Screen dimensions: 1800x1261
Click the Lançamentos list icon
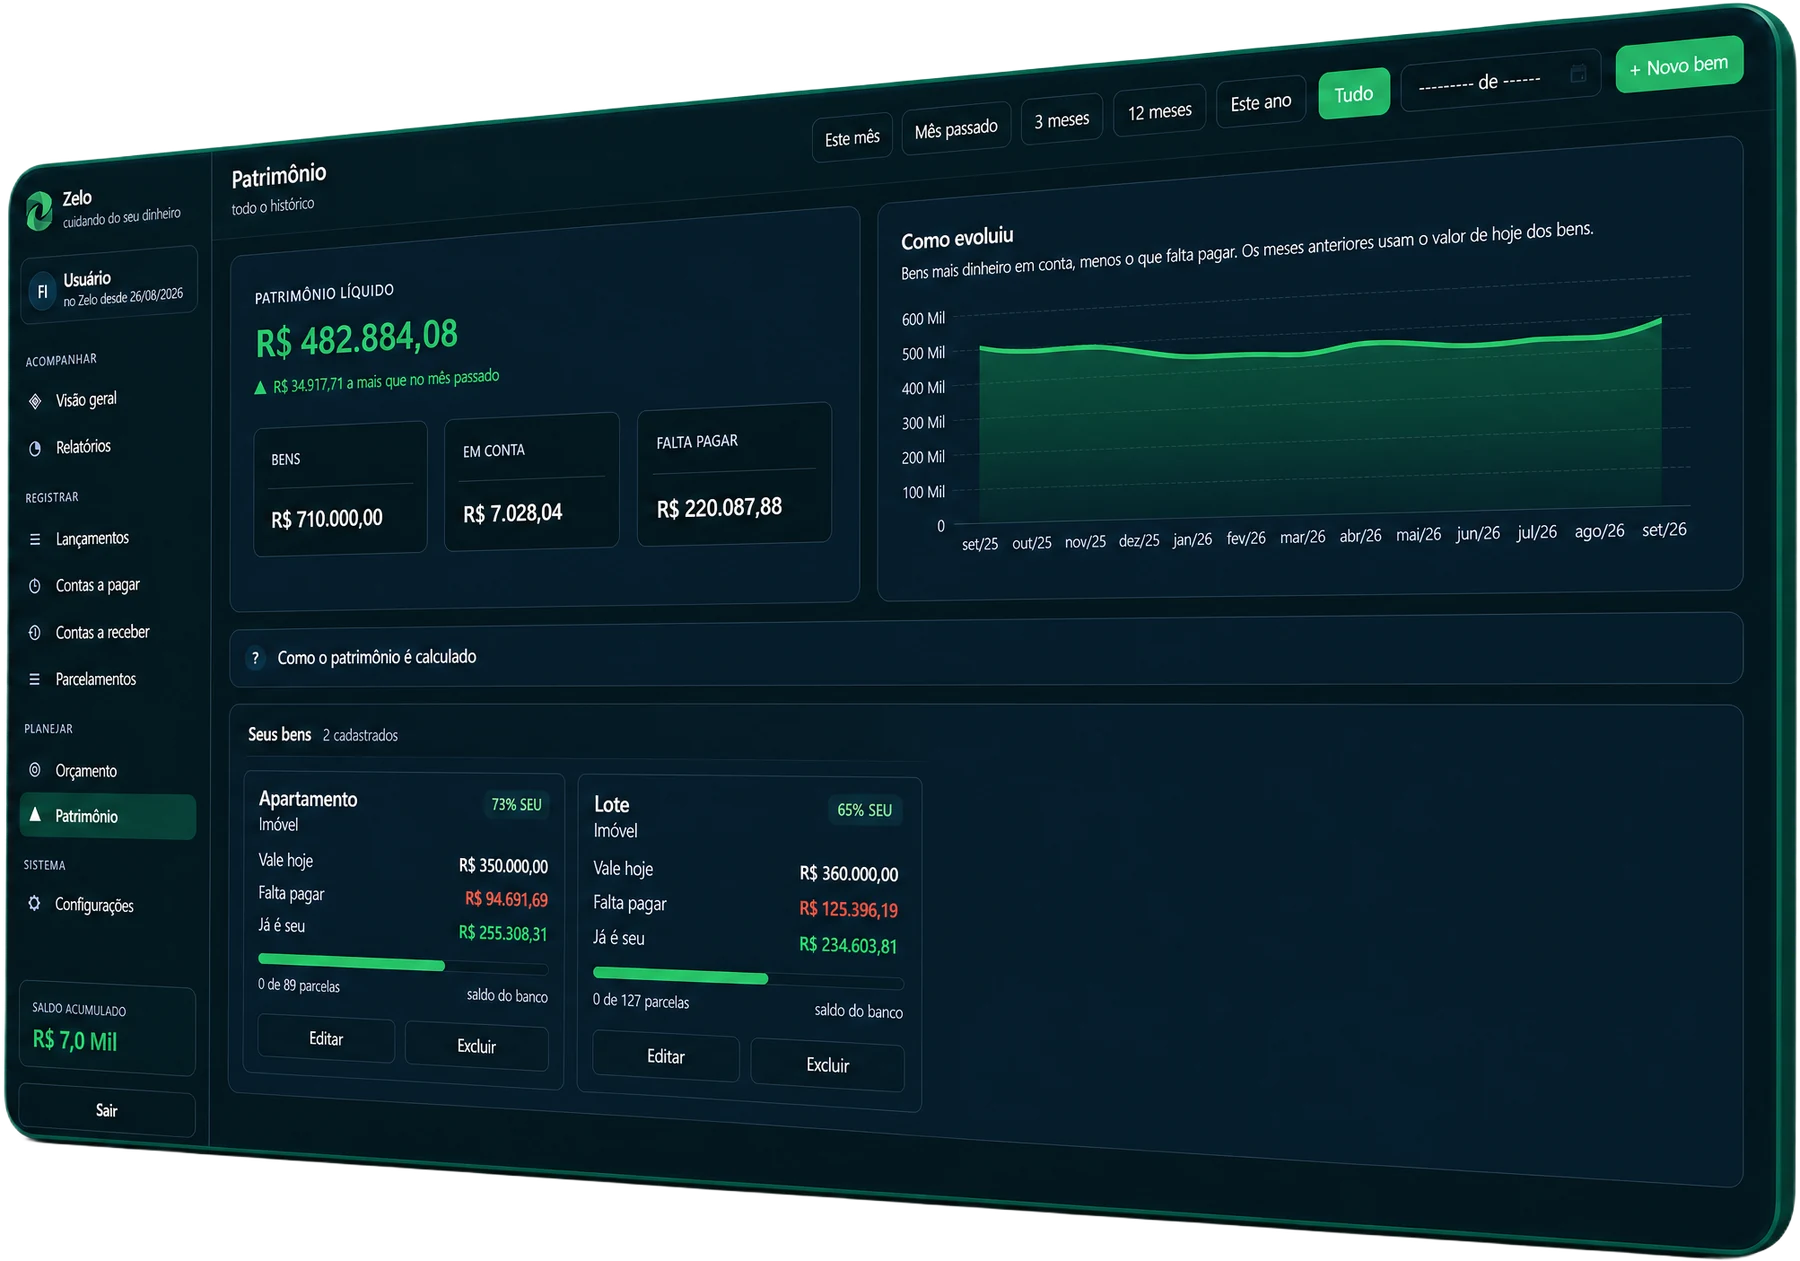point(35,540)
